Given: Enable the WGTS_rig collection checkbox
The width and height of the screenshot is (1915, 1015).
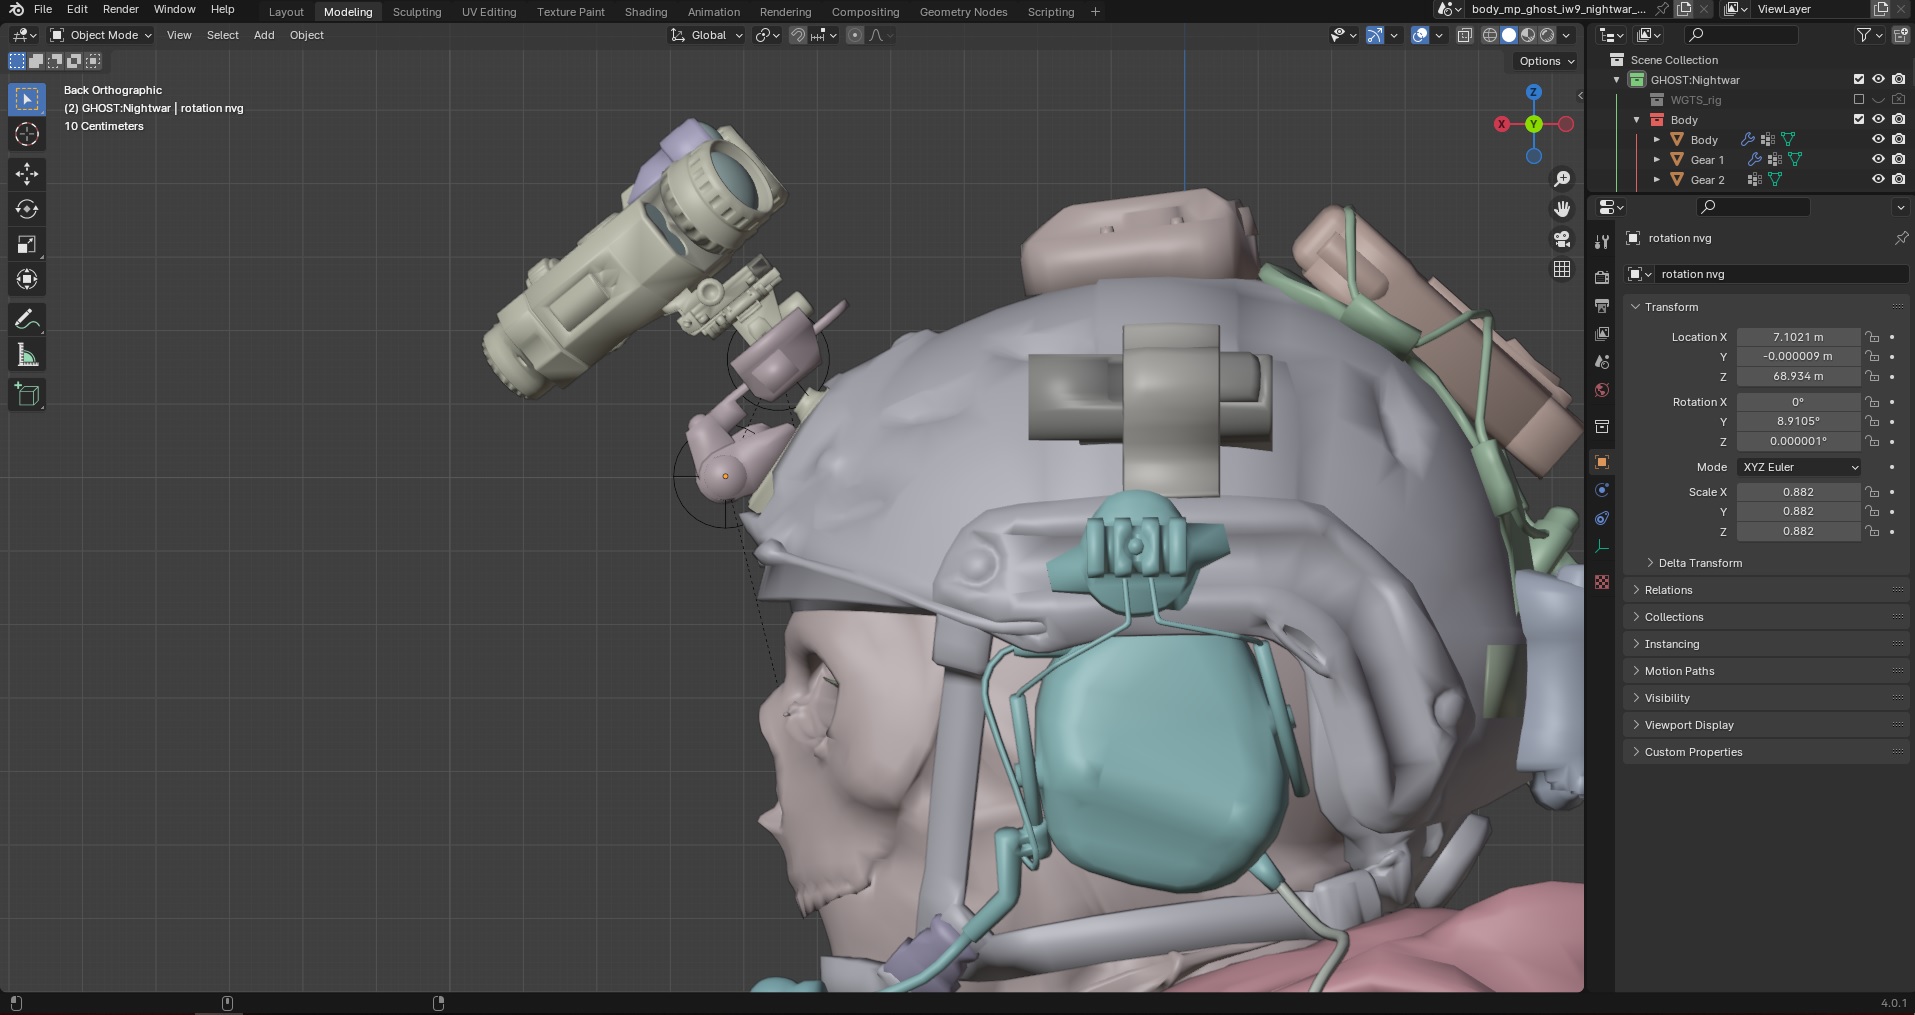Looking at the screenshot, I should click(1859, 99).
